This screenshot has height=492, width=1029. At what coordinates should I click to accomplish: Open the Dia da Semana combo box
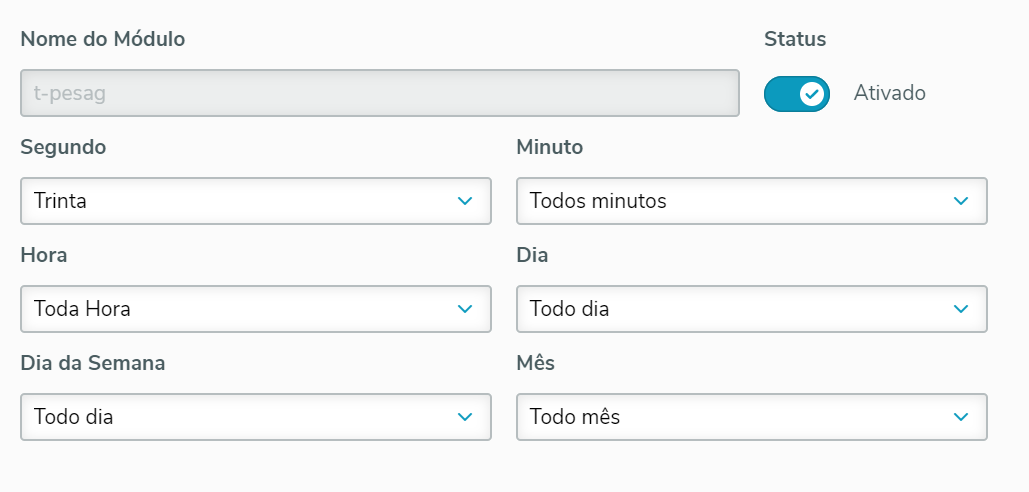point(255,417)
